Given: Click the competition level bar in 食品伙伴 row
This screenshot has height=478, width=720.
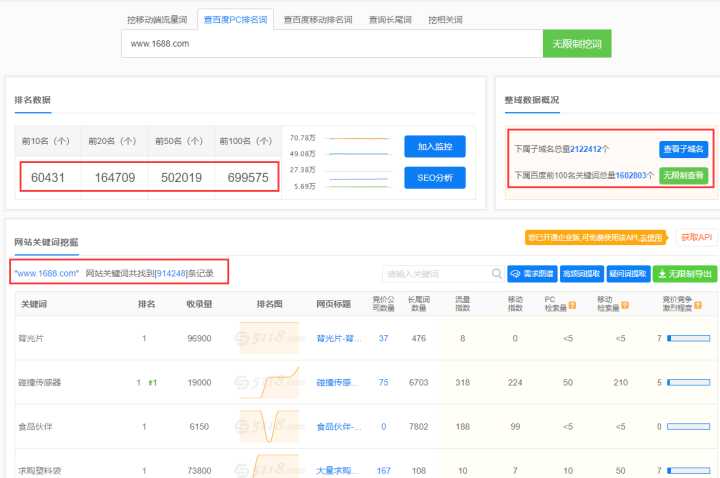Looking at the screenshot, I should (689, 427).
